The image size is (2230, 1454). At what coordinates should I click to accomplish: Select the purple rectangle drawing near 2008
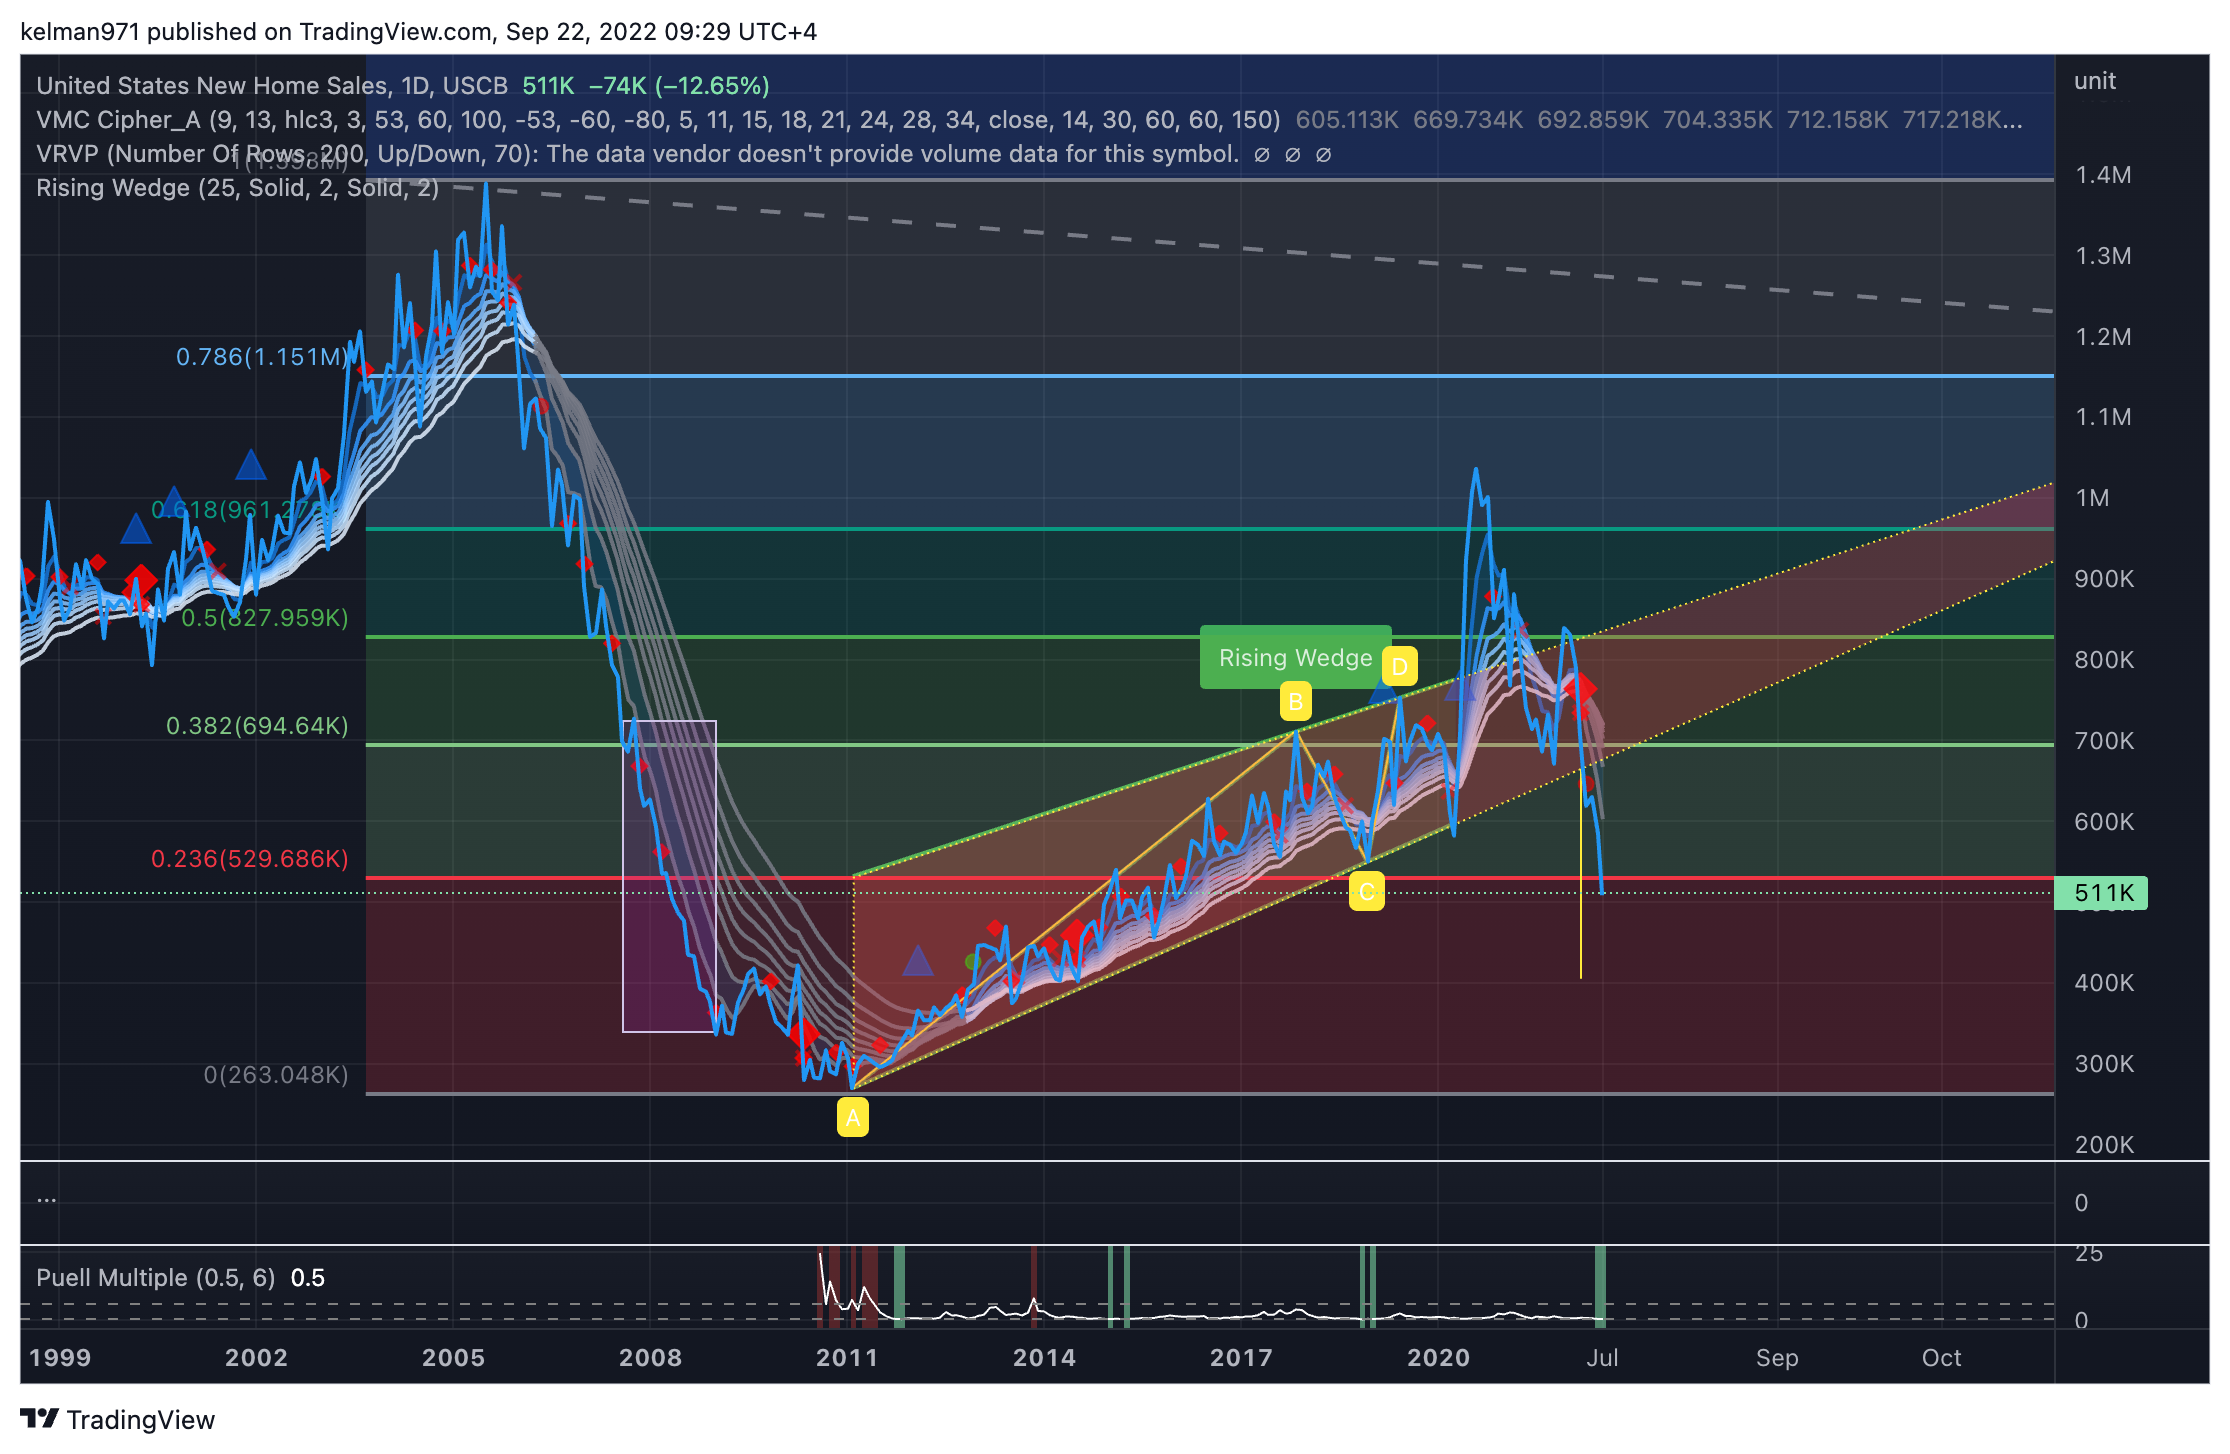coord(669,876)
